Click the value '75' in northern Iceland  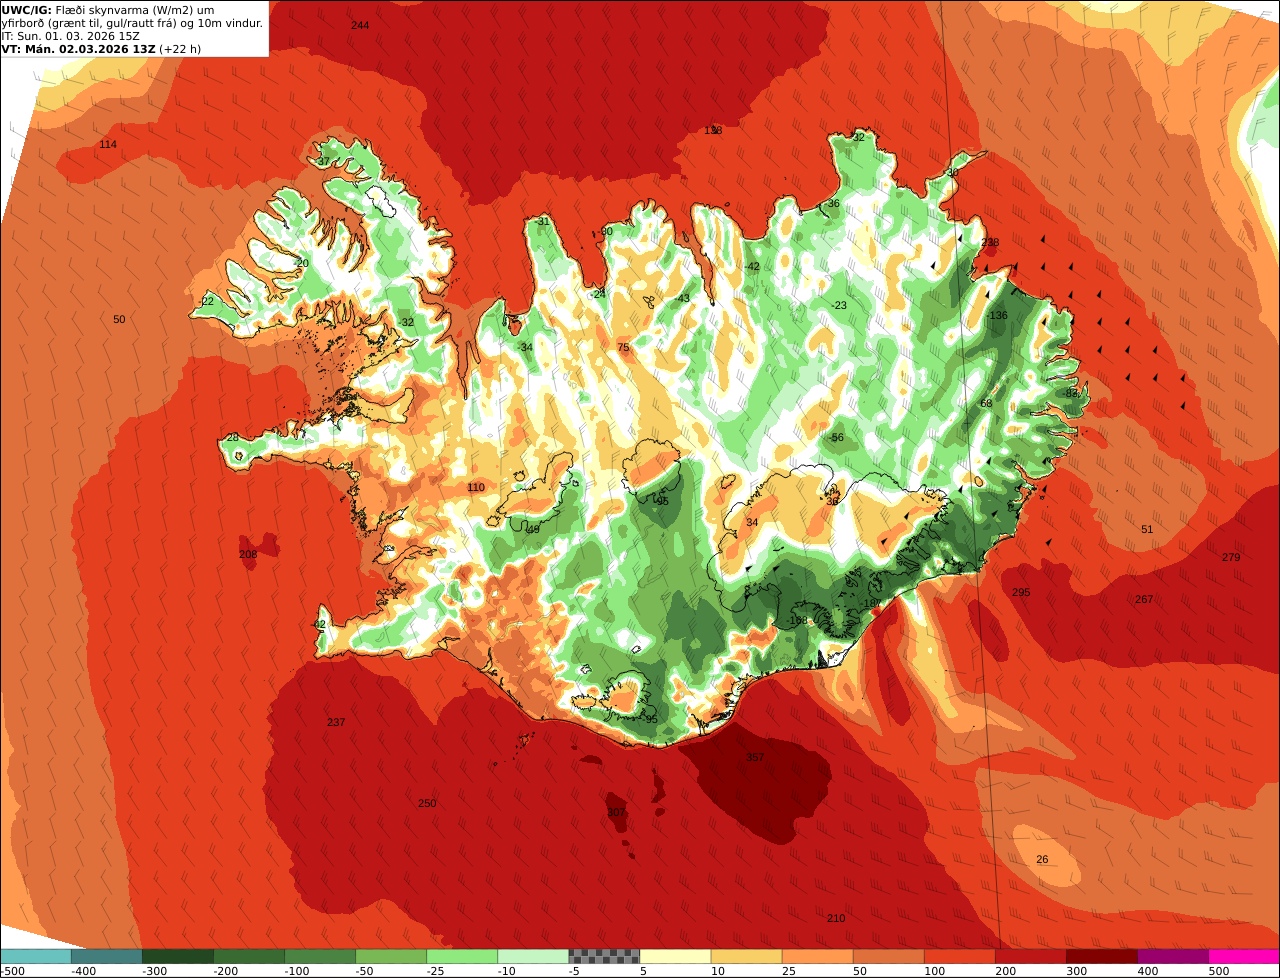coord(623,348)
